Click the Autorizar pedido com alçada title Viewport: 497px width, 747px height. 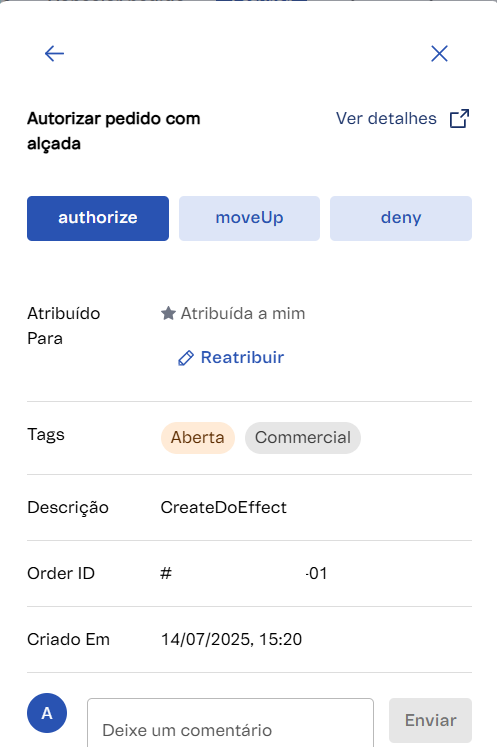pos(113,131)
